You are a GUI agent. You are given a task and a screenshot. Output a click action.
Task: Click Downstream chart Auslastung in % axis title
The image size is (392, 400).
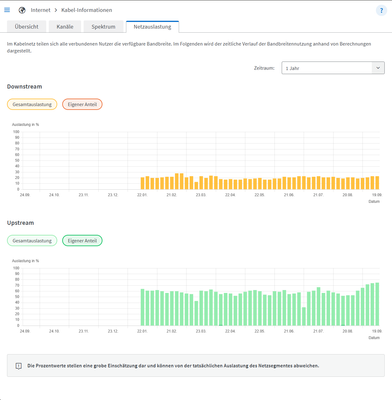click(x=25, y=125)
